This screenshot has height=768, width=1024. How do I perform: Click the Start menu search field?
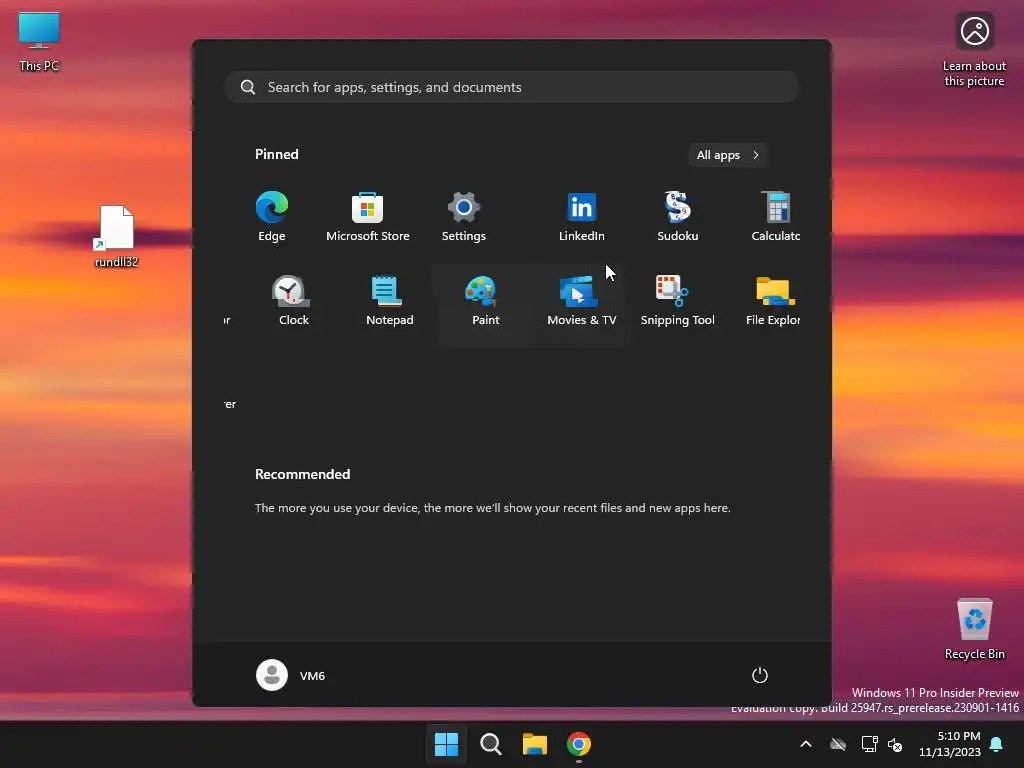[511, 87]
